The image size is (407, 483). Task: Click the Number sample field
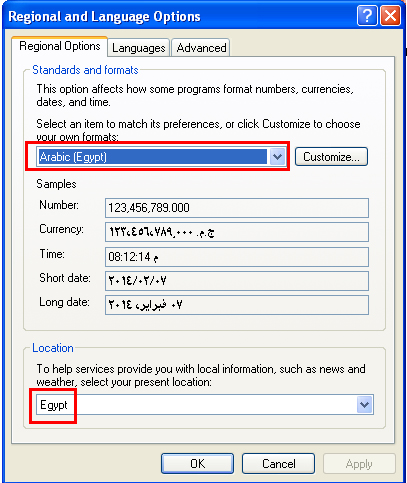click(237, 208)
